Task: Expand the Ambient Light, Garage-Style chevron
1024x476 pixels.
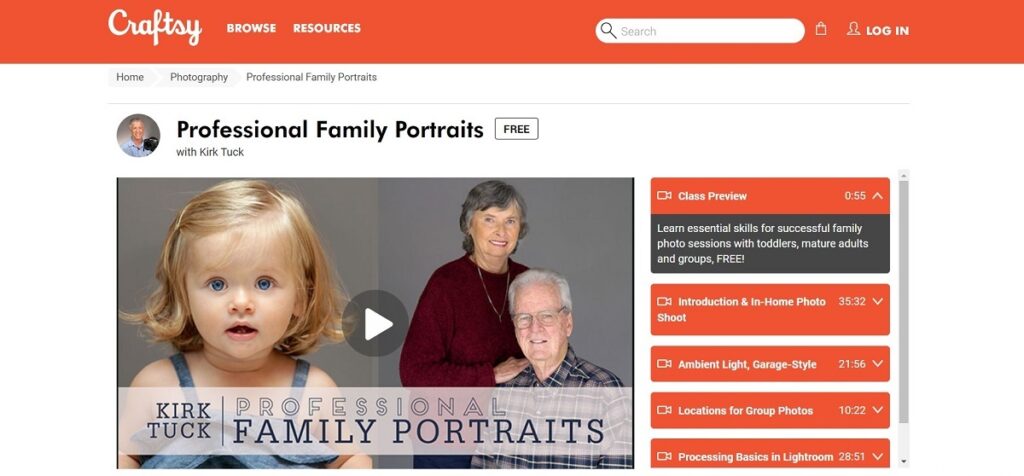Action: point(878,364)
